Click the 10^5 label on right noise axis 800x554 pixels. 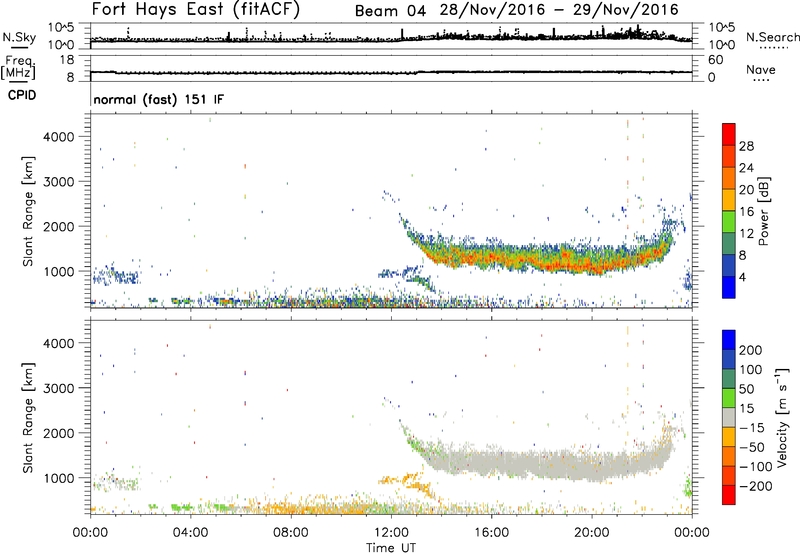(x=721, y=28)
